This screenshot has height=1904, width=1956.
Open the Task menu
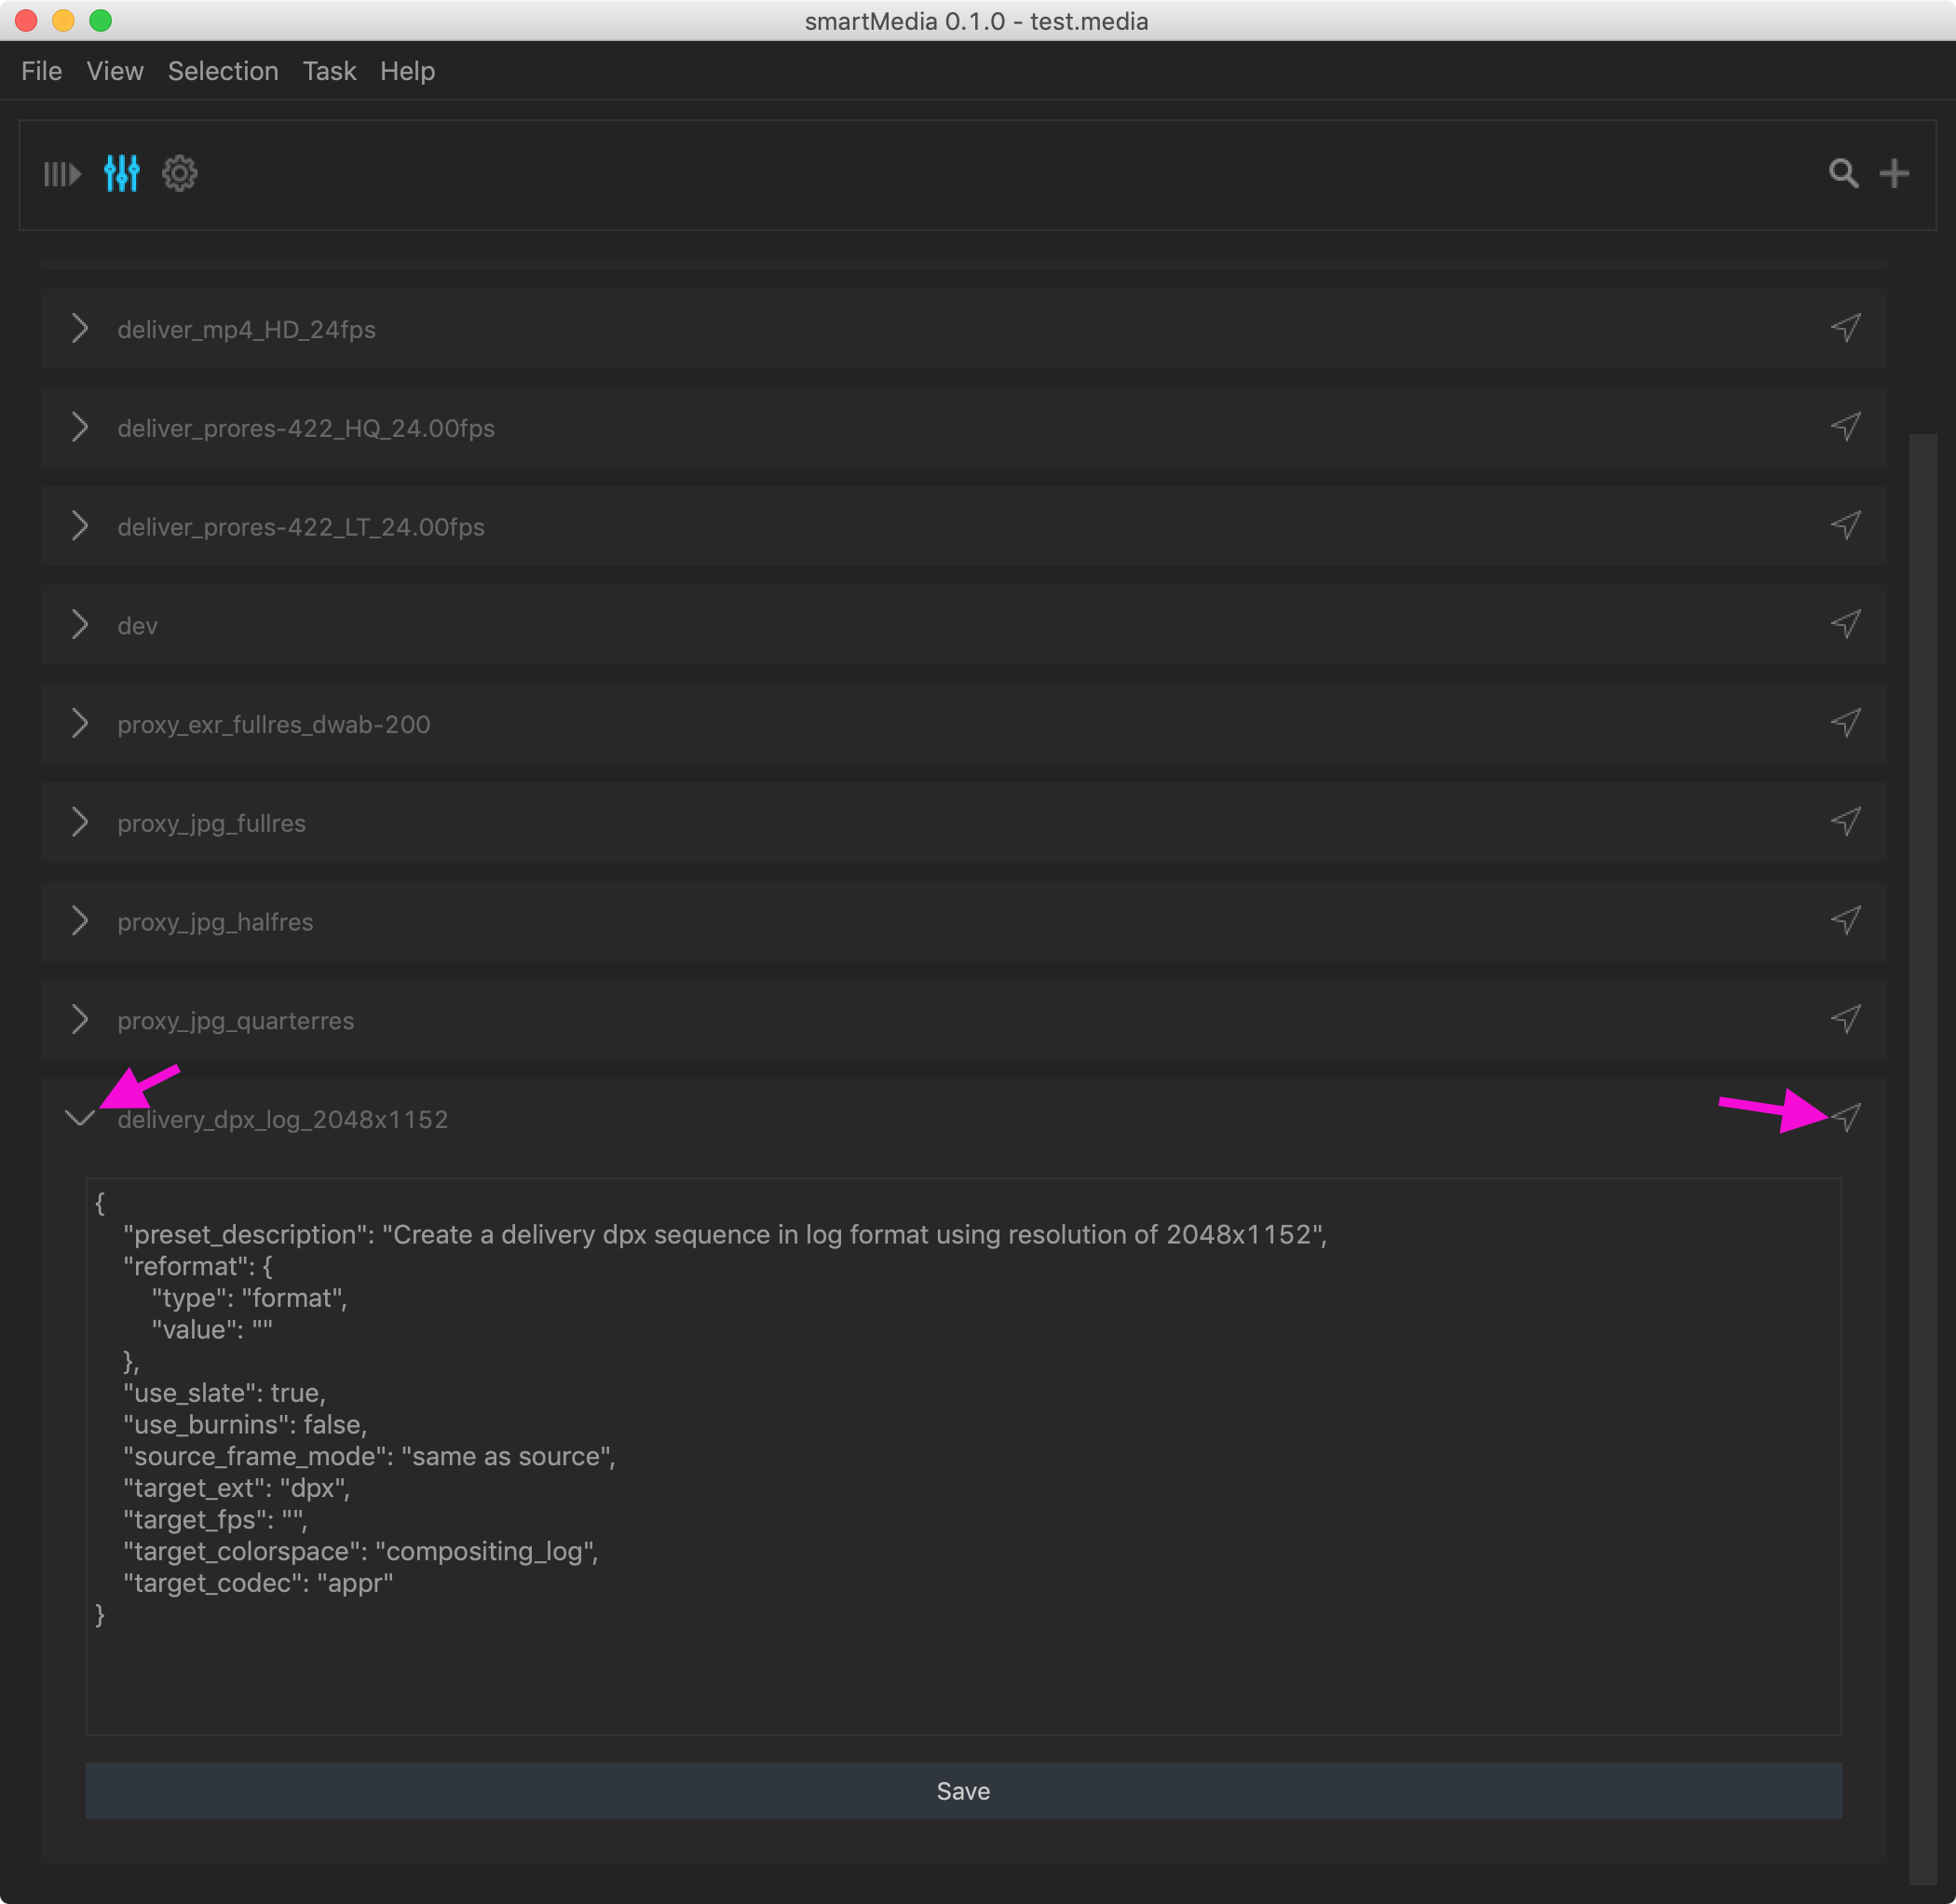pos(329,71)
